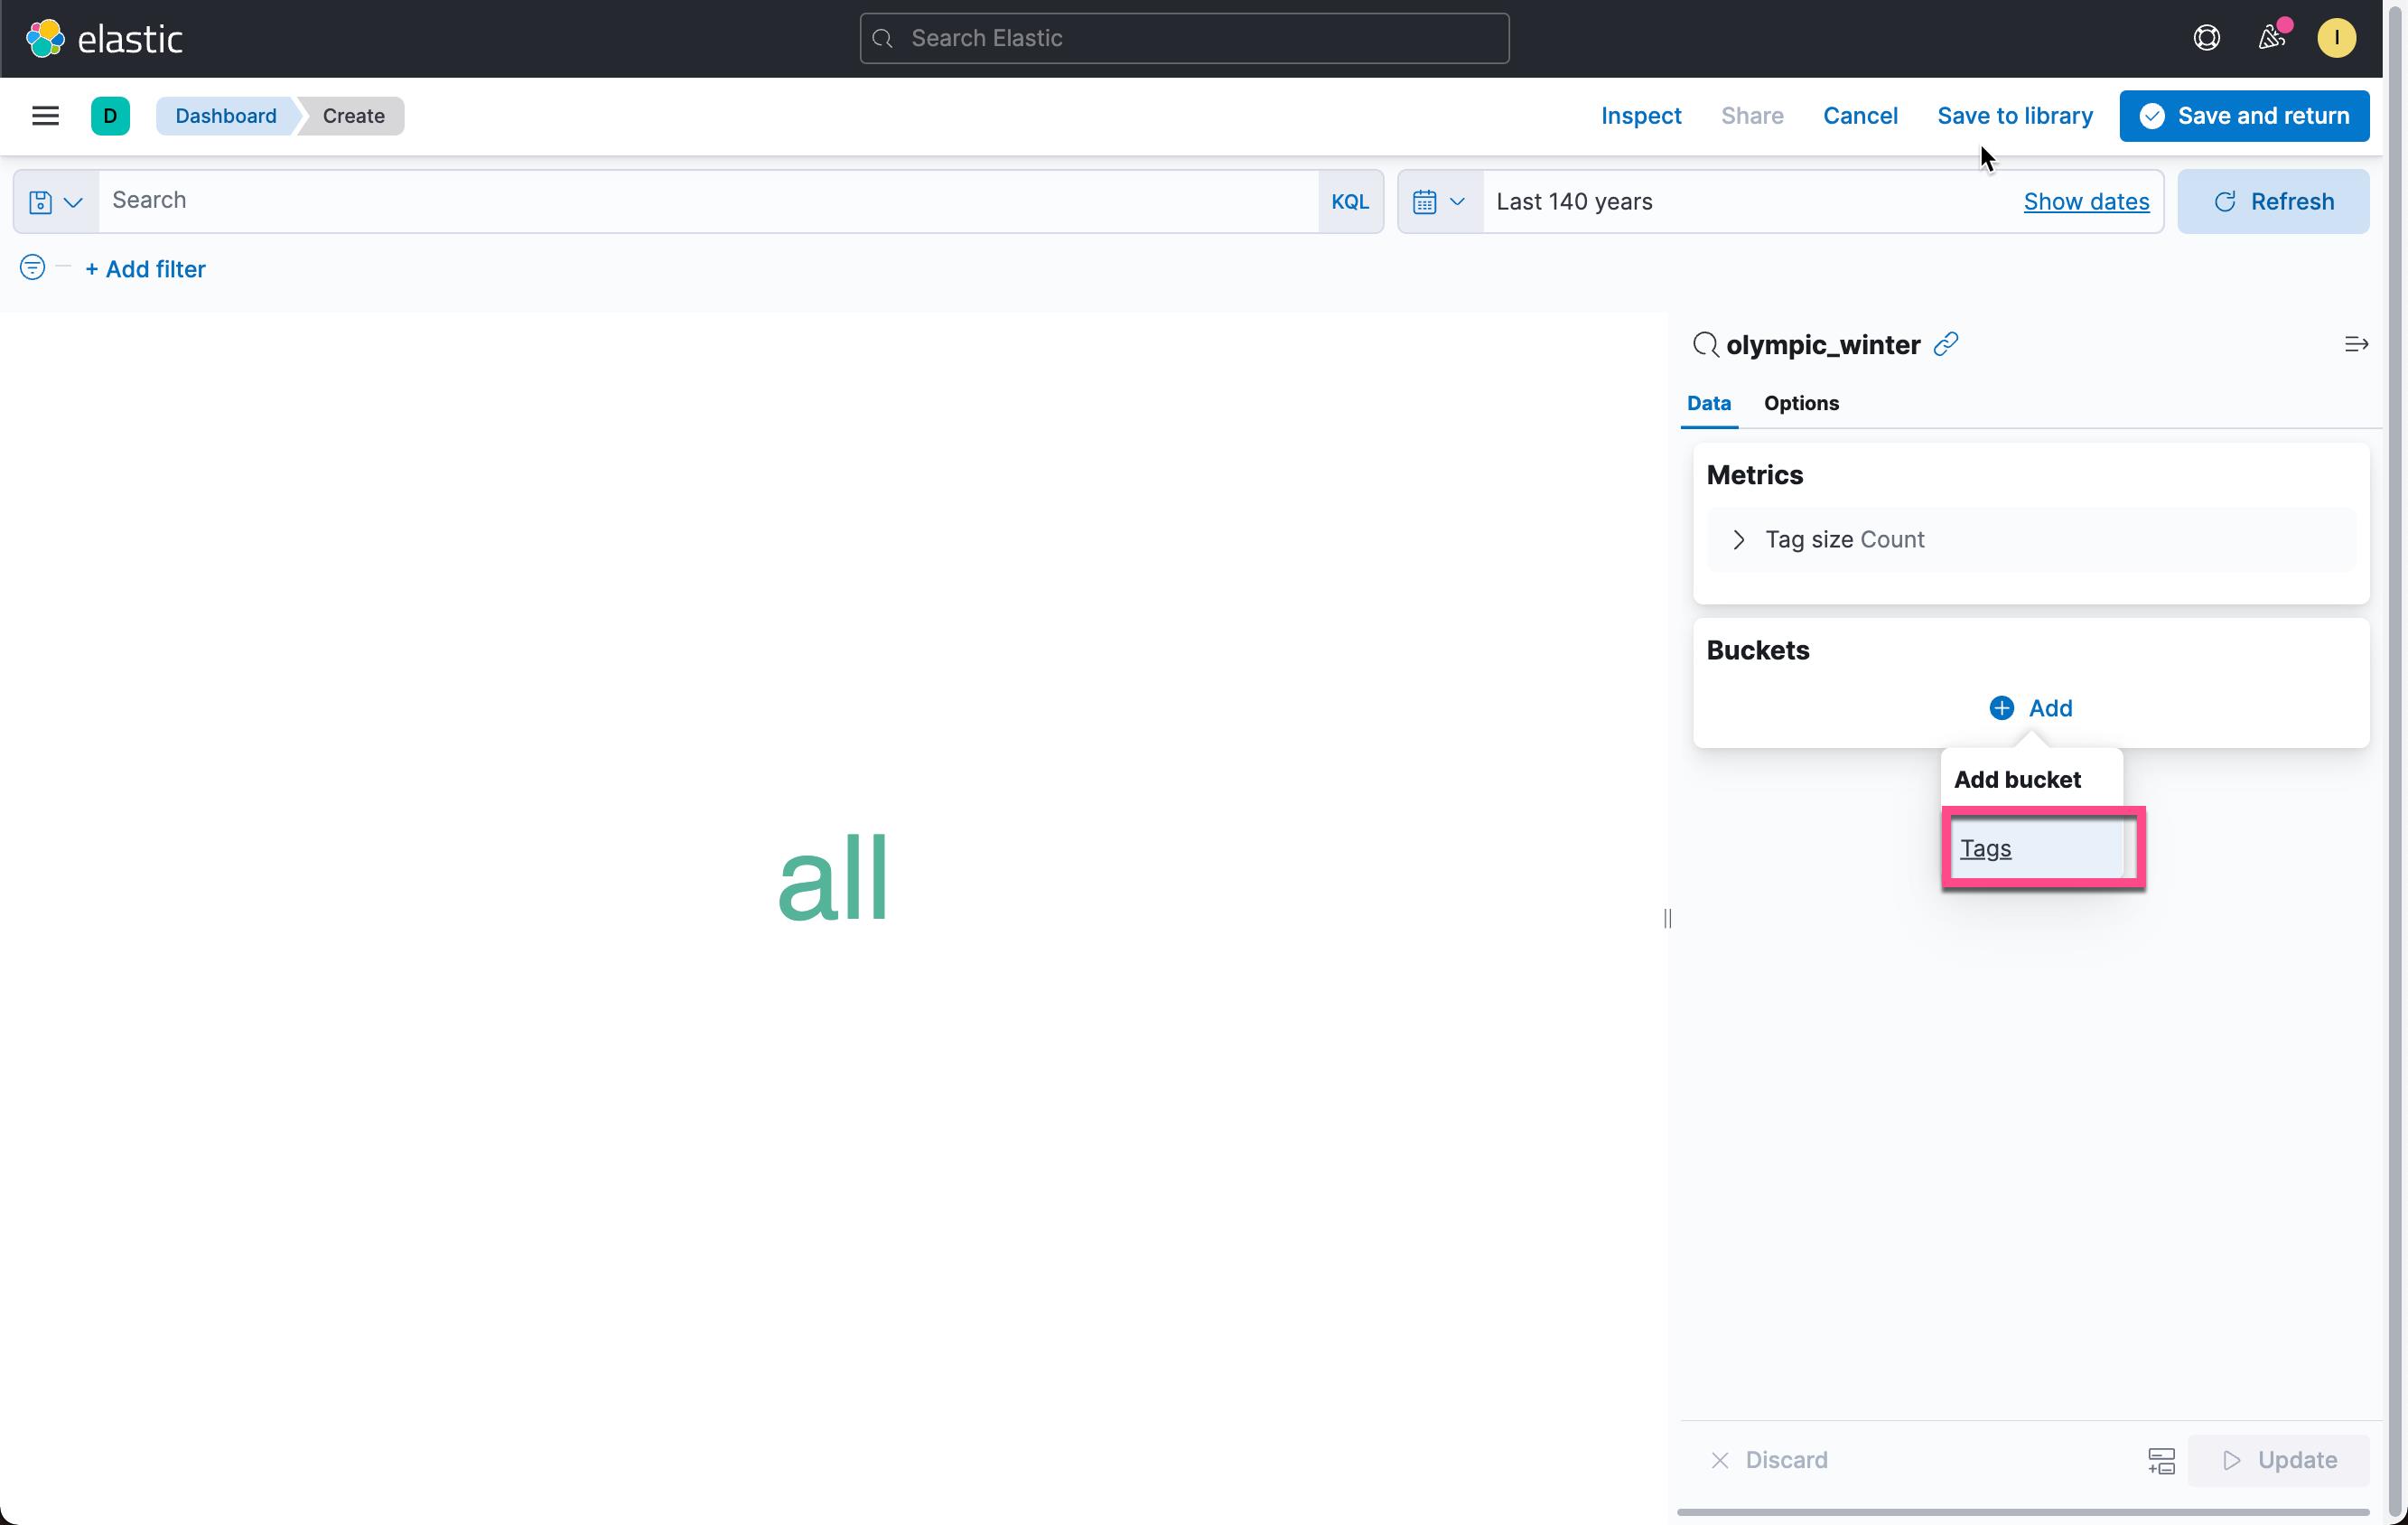Click the Show dates link
Image resolution: width=2408 pixels, height=1525 pixels.
pos(2086,202)
